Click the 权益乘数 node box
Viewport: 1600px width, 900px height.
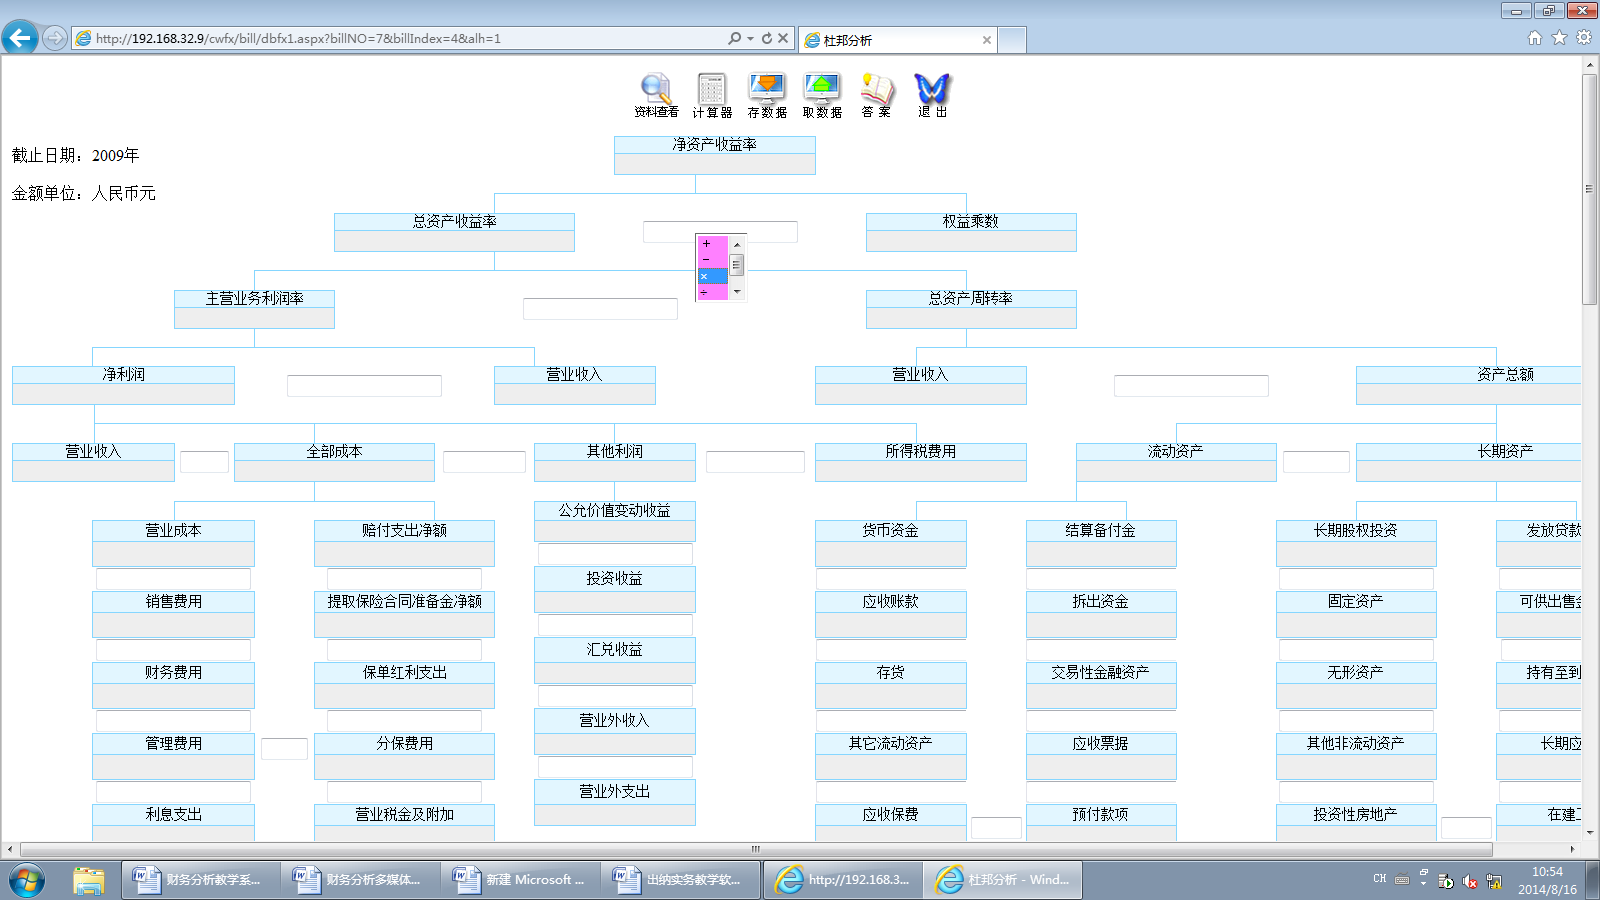click(x=971, y=232)
